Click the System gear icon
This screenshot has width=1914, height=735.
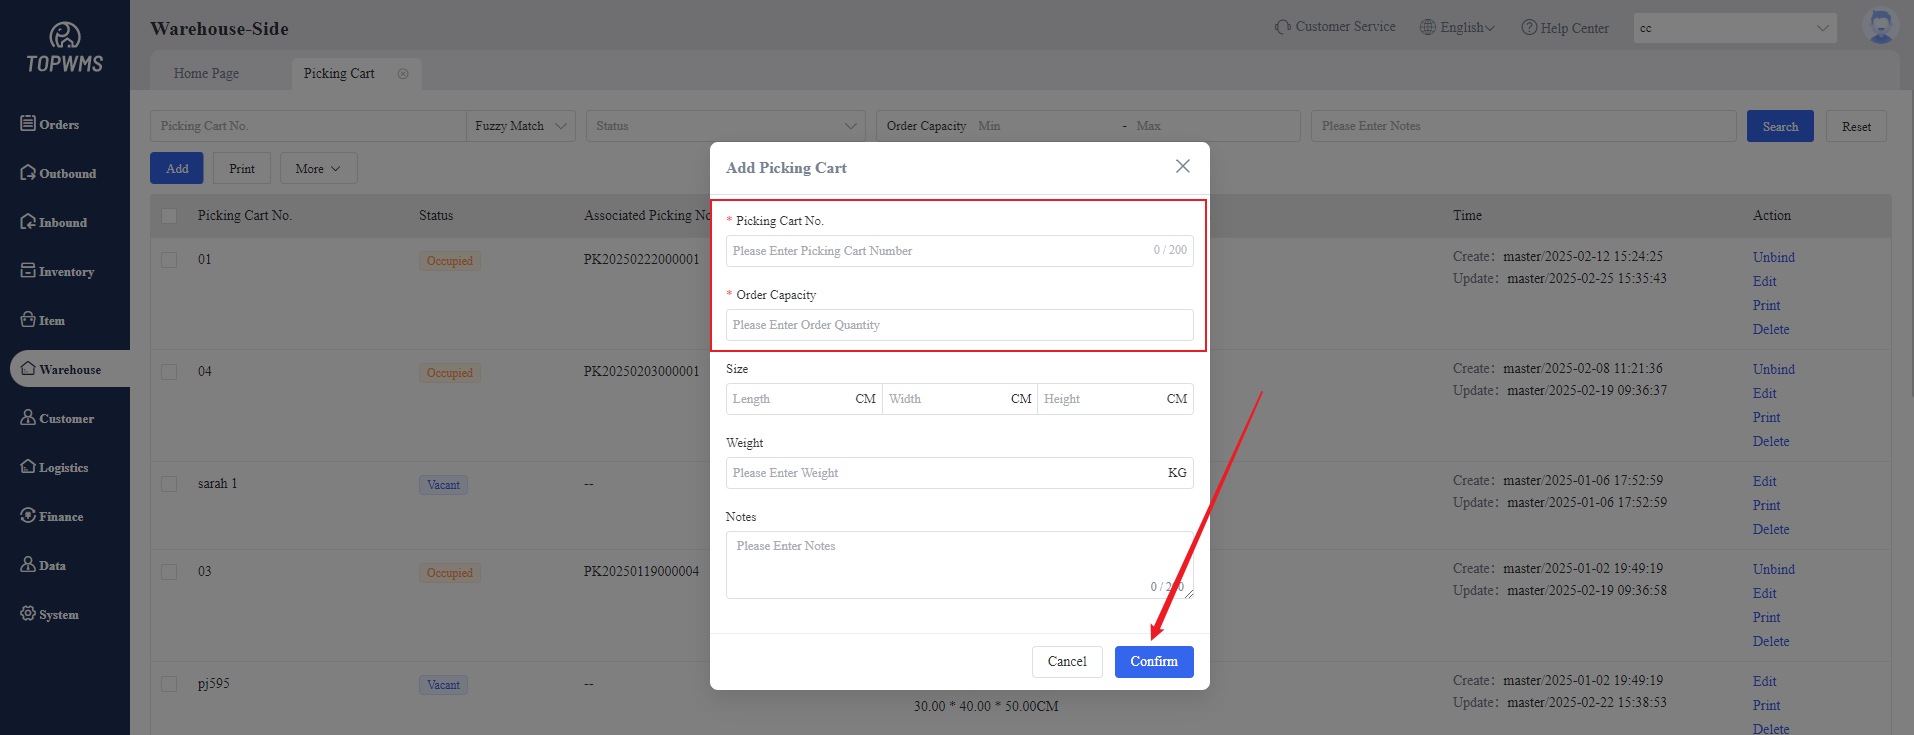click(x=28, y=614)
